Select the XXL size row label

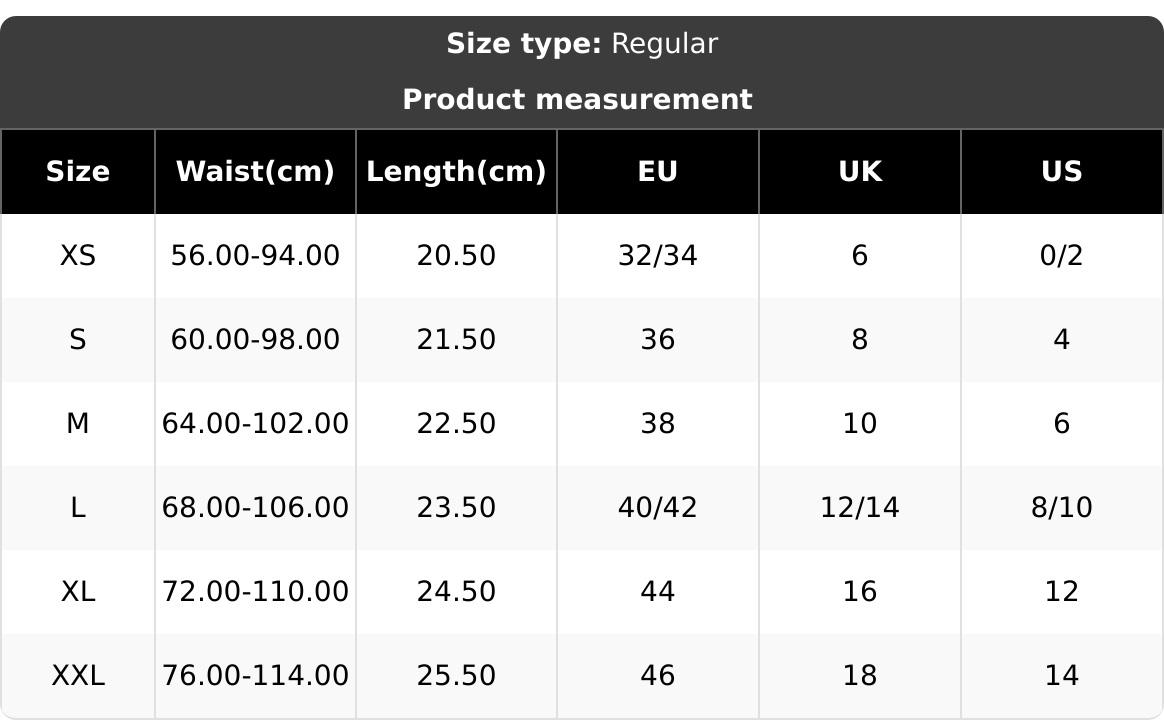[x=78, y=676]
